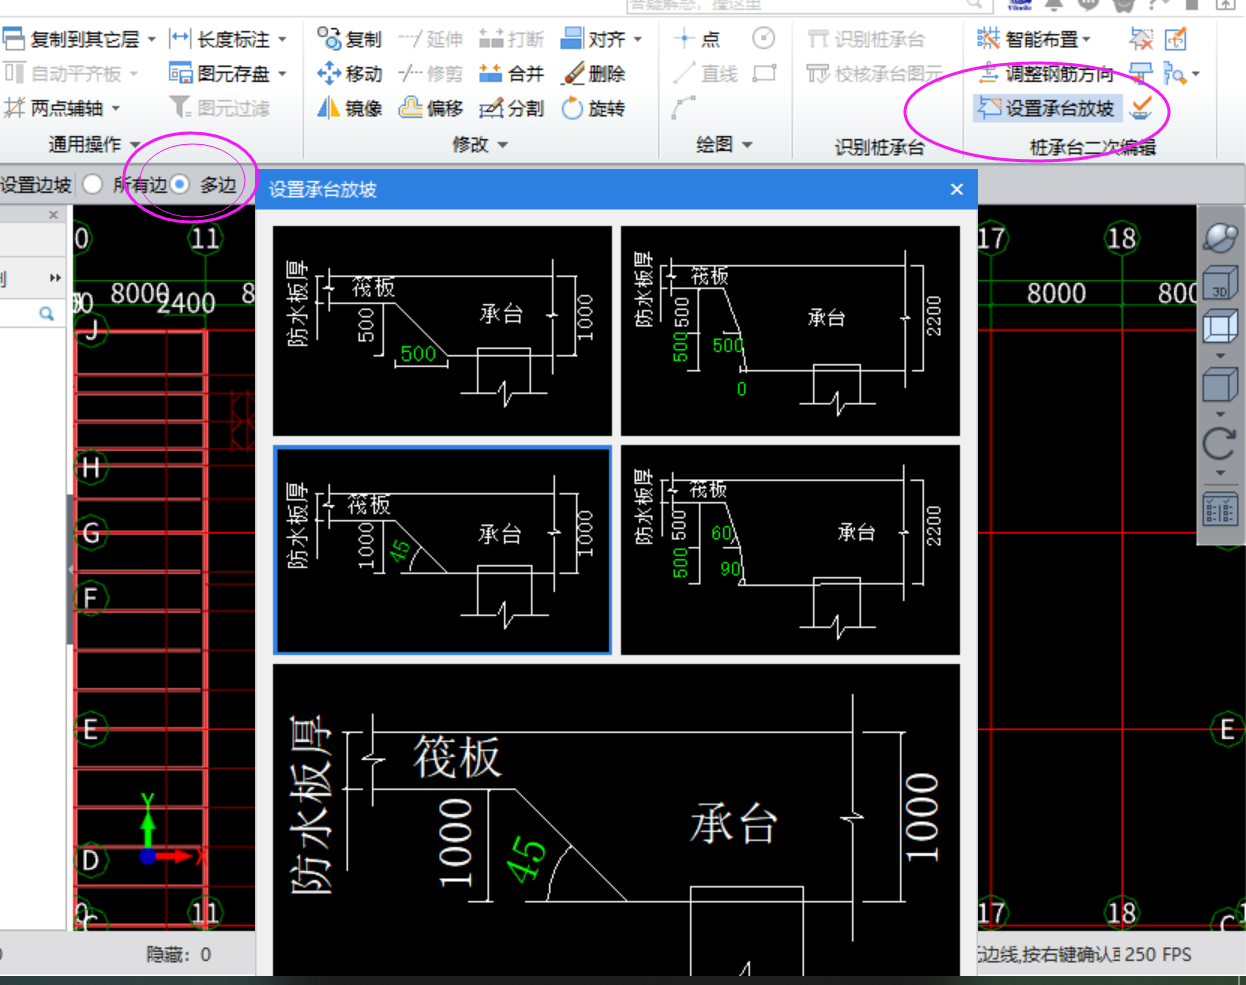Click the cancel-slope icon beside 智能布置
This screenshot has height=985, width=1246.
1141,39
